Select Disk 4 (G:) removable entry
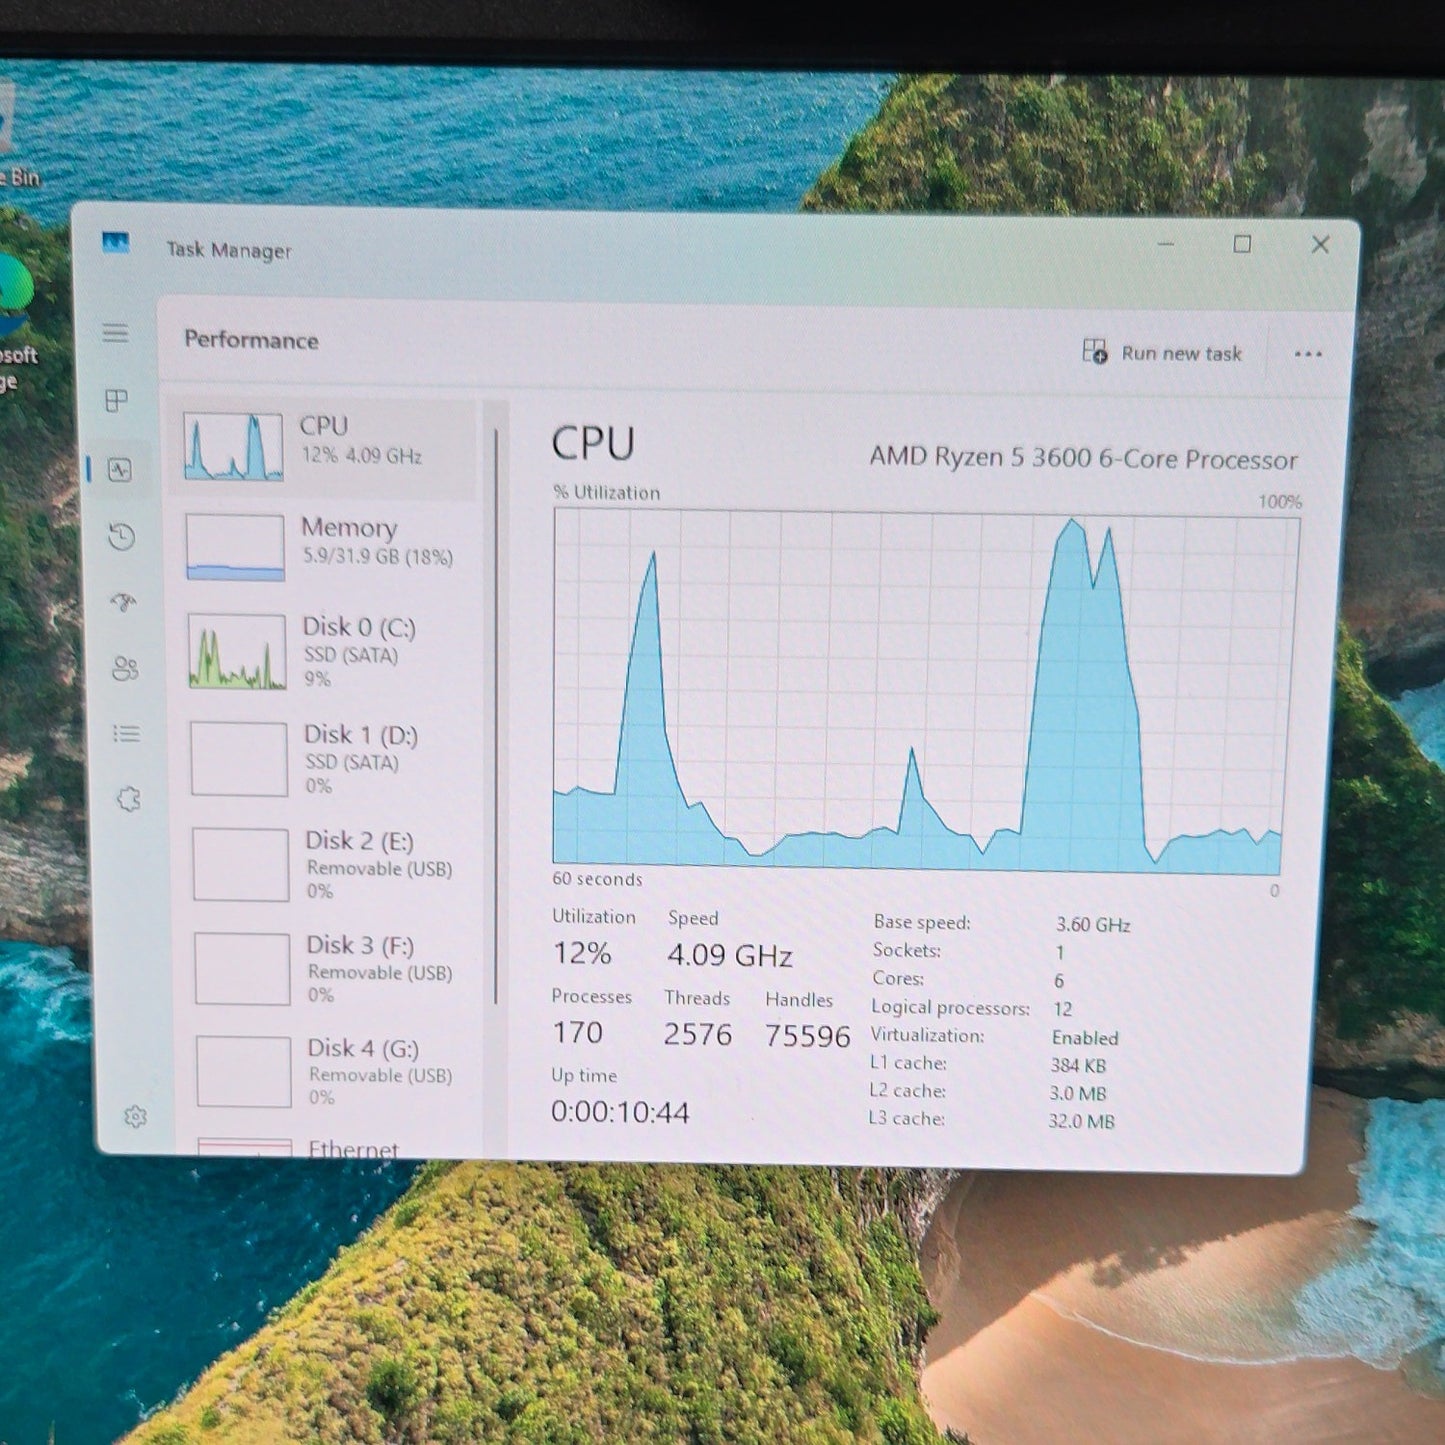The image size is (1445, 1445). click(334, 1071)
